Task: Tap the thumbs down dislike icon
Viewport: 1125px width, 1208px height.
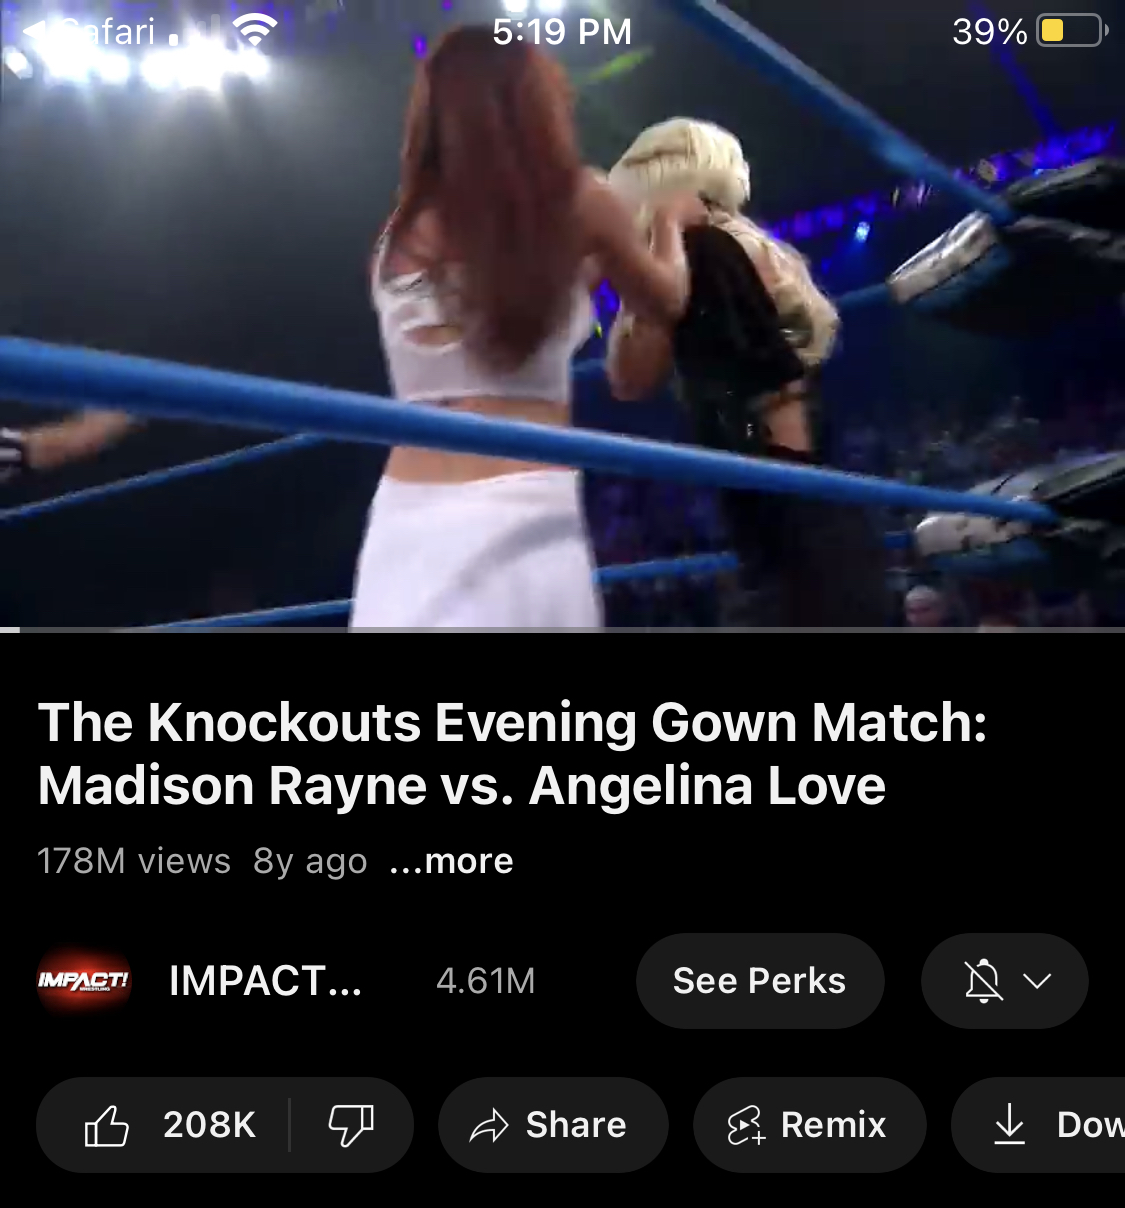Action: point(351,1125)
